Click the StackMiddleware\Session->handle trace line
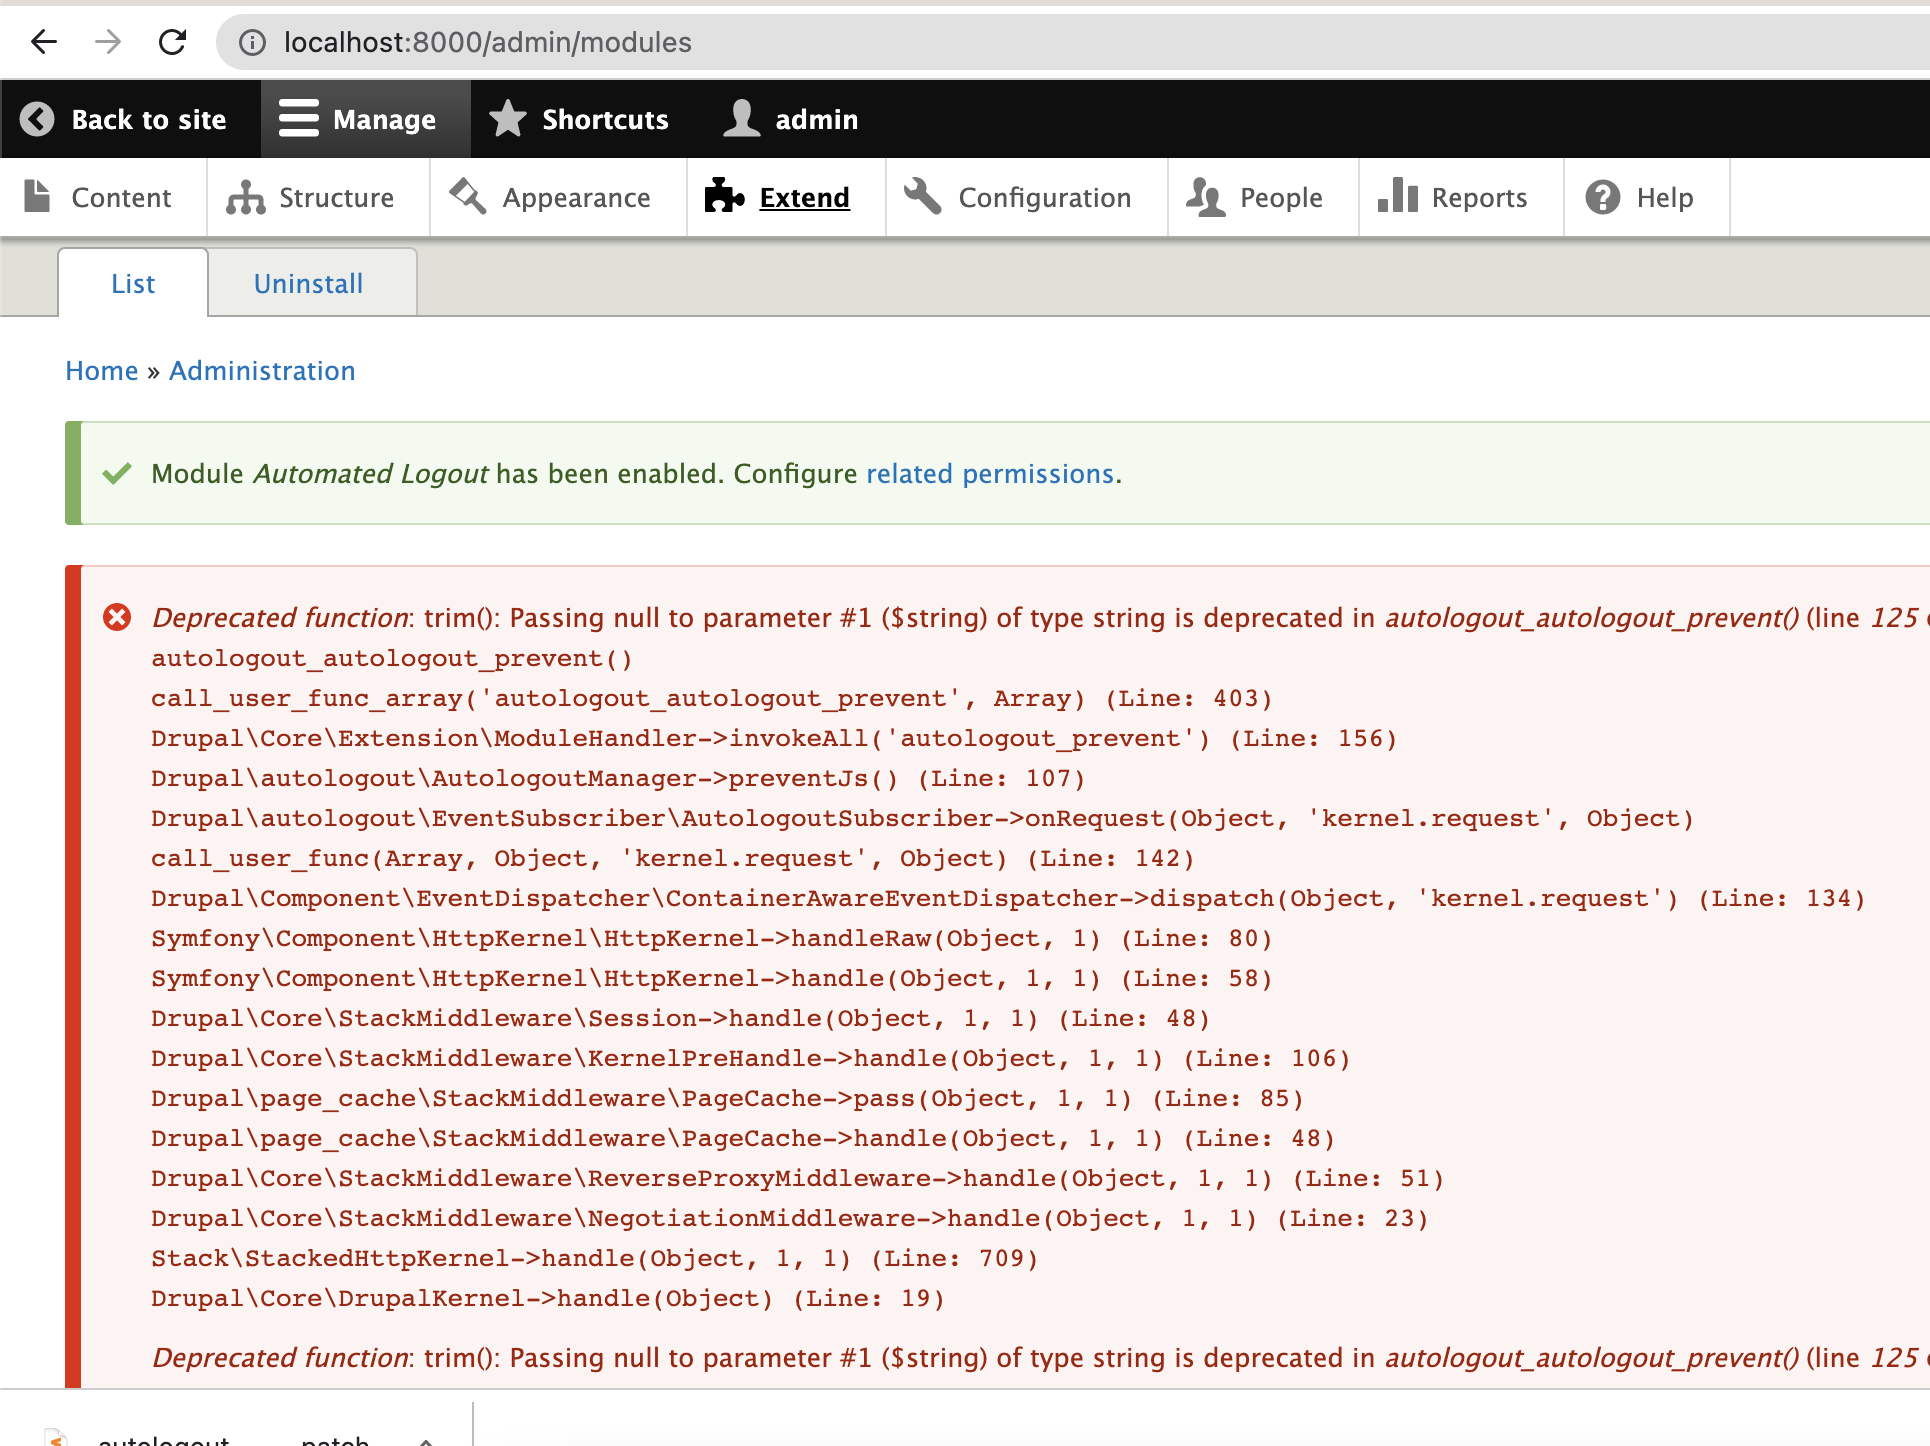Image resolution: width=1930 pixels, height=1446 pixels. point(681,1018)
